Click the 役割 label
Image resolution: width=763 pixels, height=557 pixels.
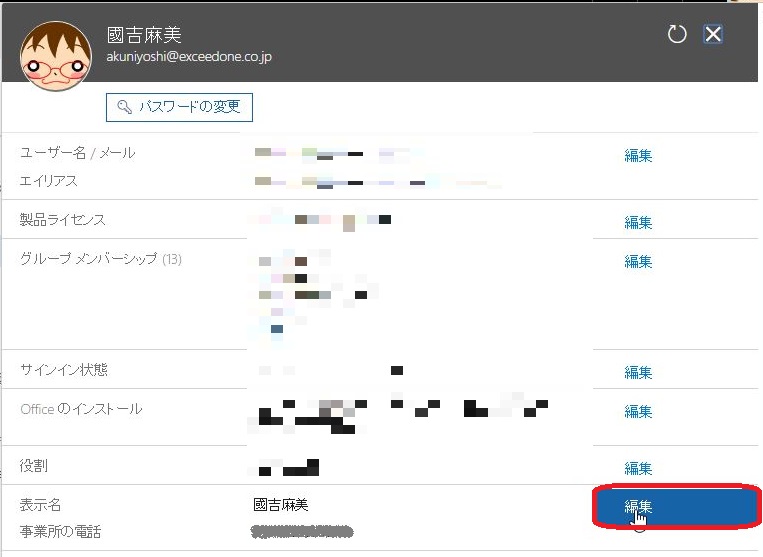(x=34, y=466)
